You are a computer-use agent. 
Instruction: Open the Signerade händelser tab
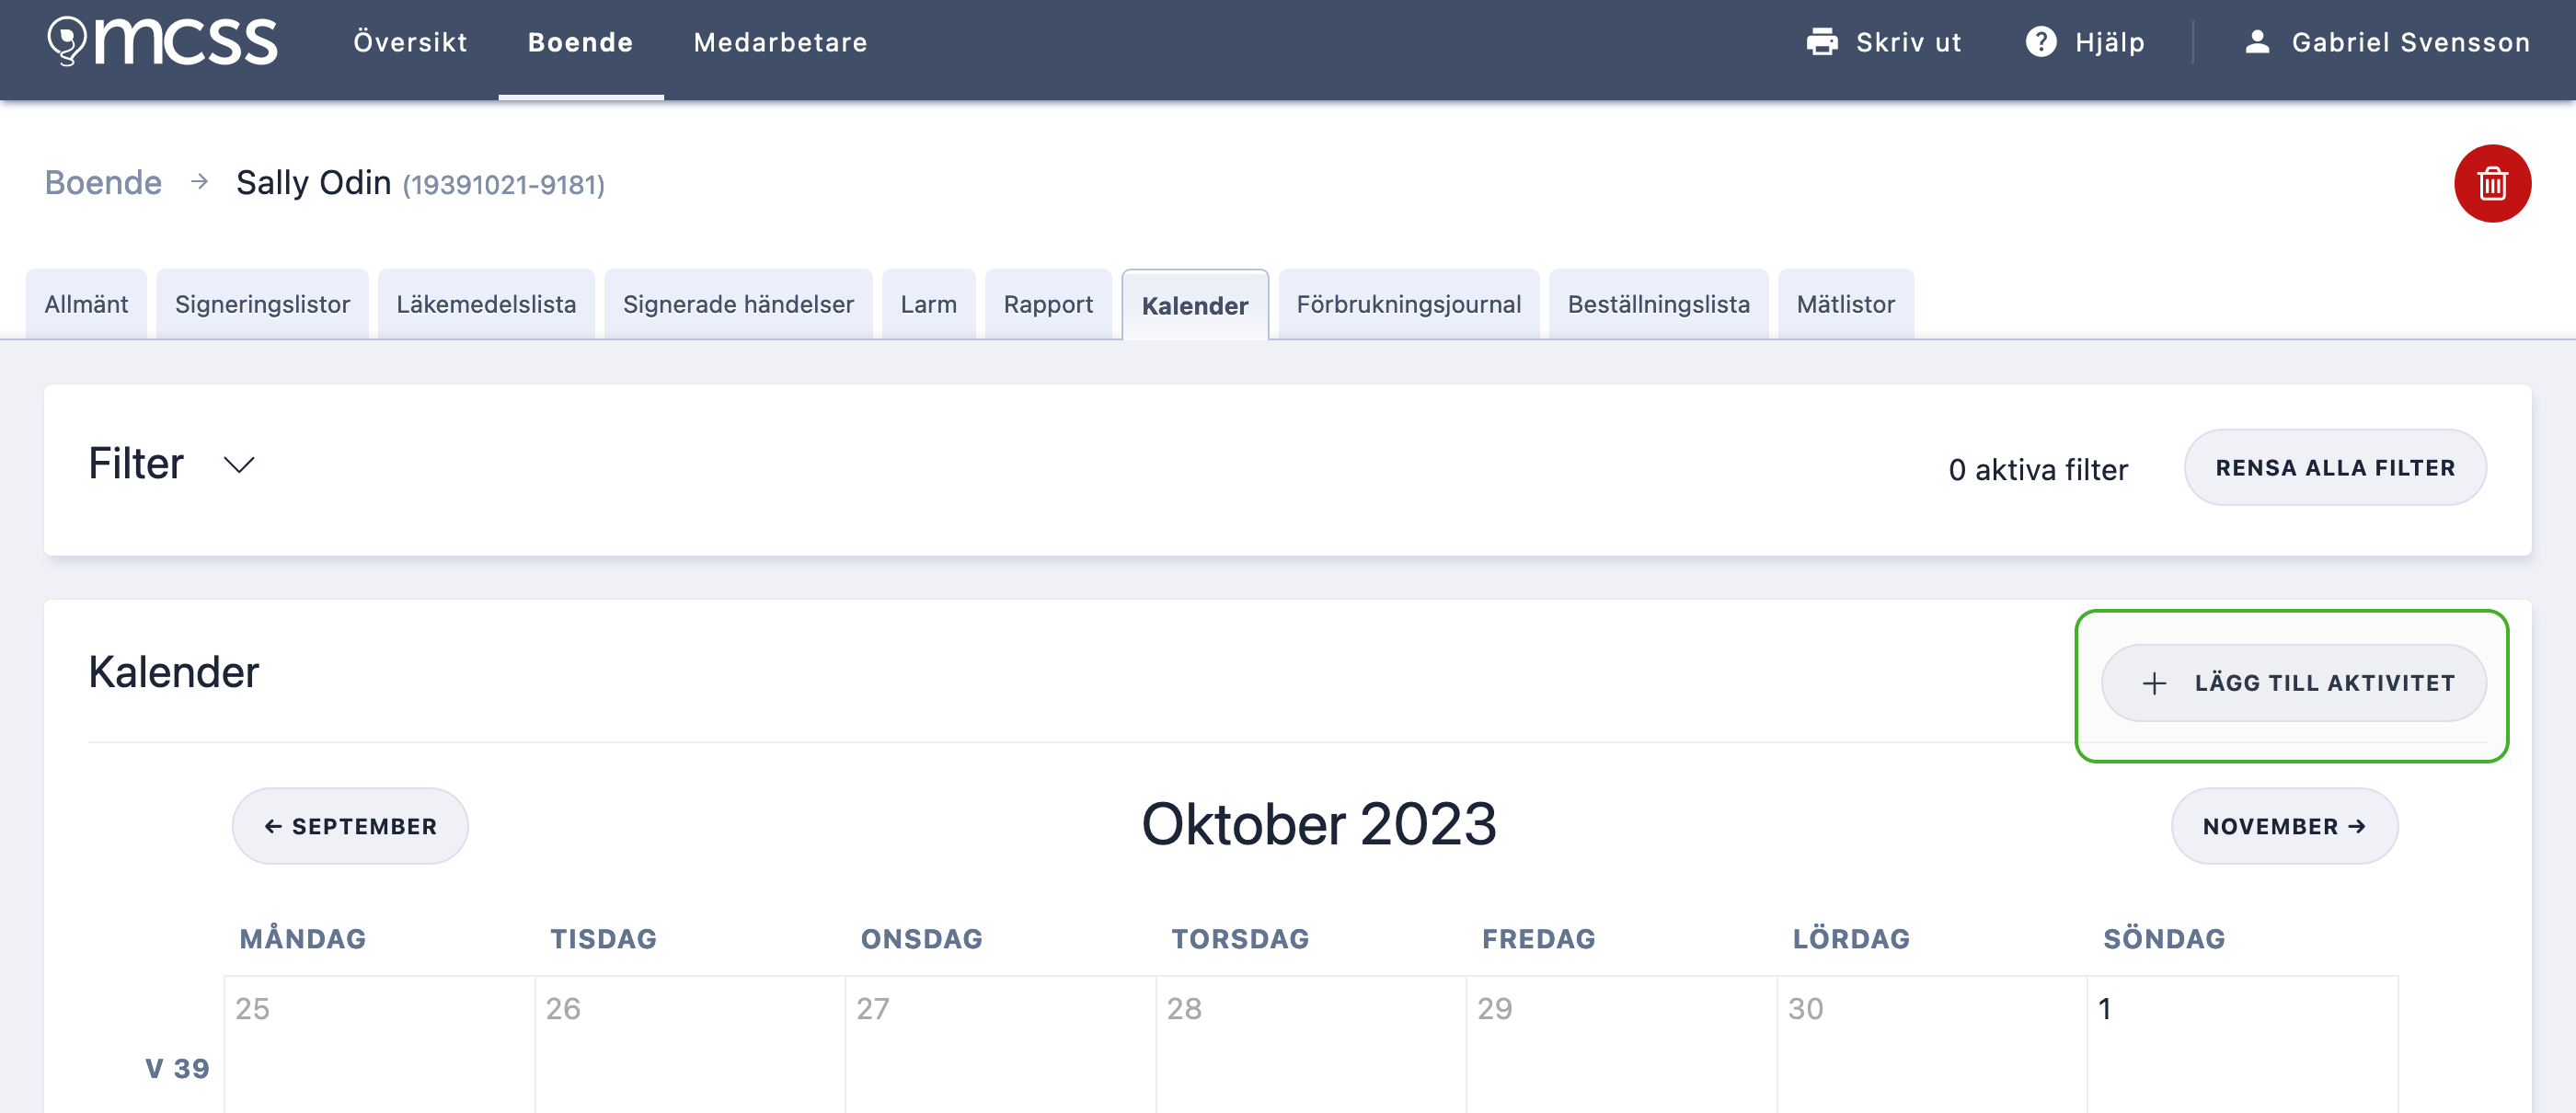coord(738,304)
